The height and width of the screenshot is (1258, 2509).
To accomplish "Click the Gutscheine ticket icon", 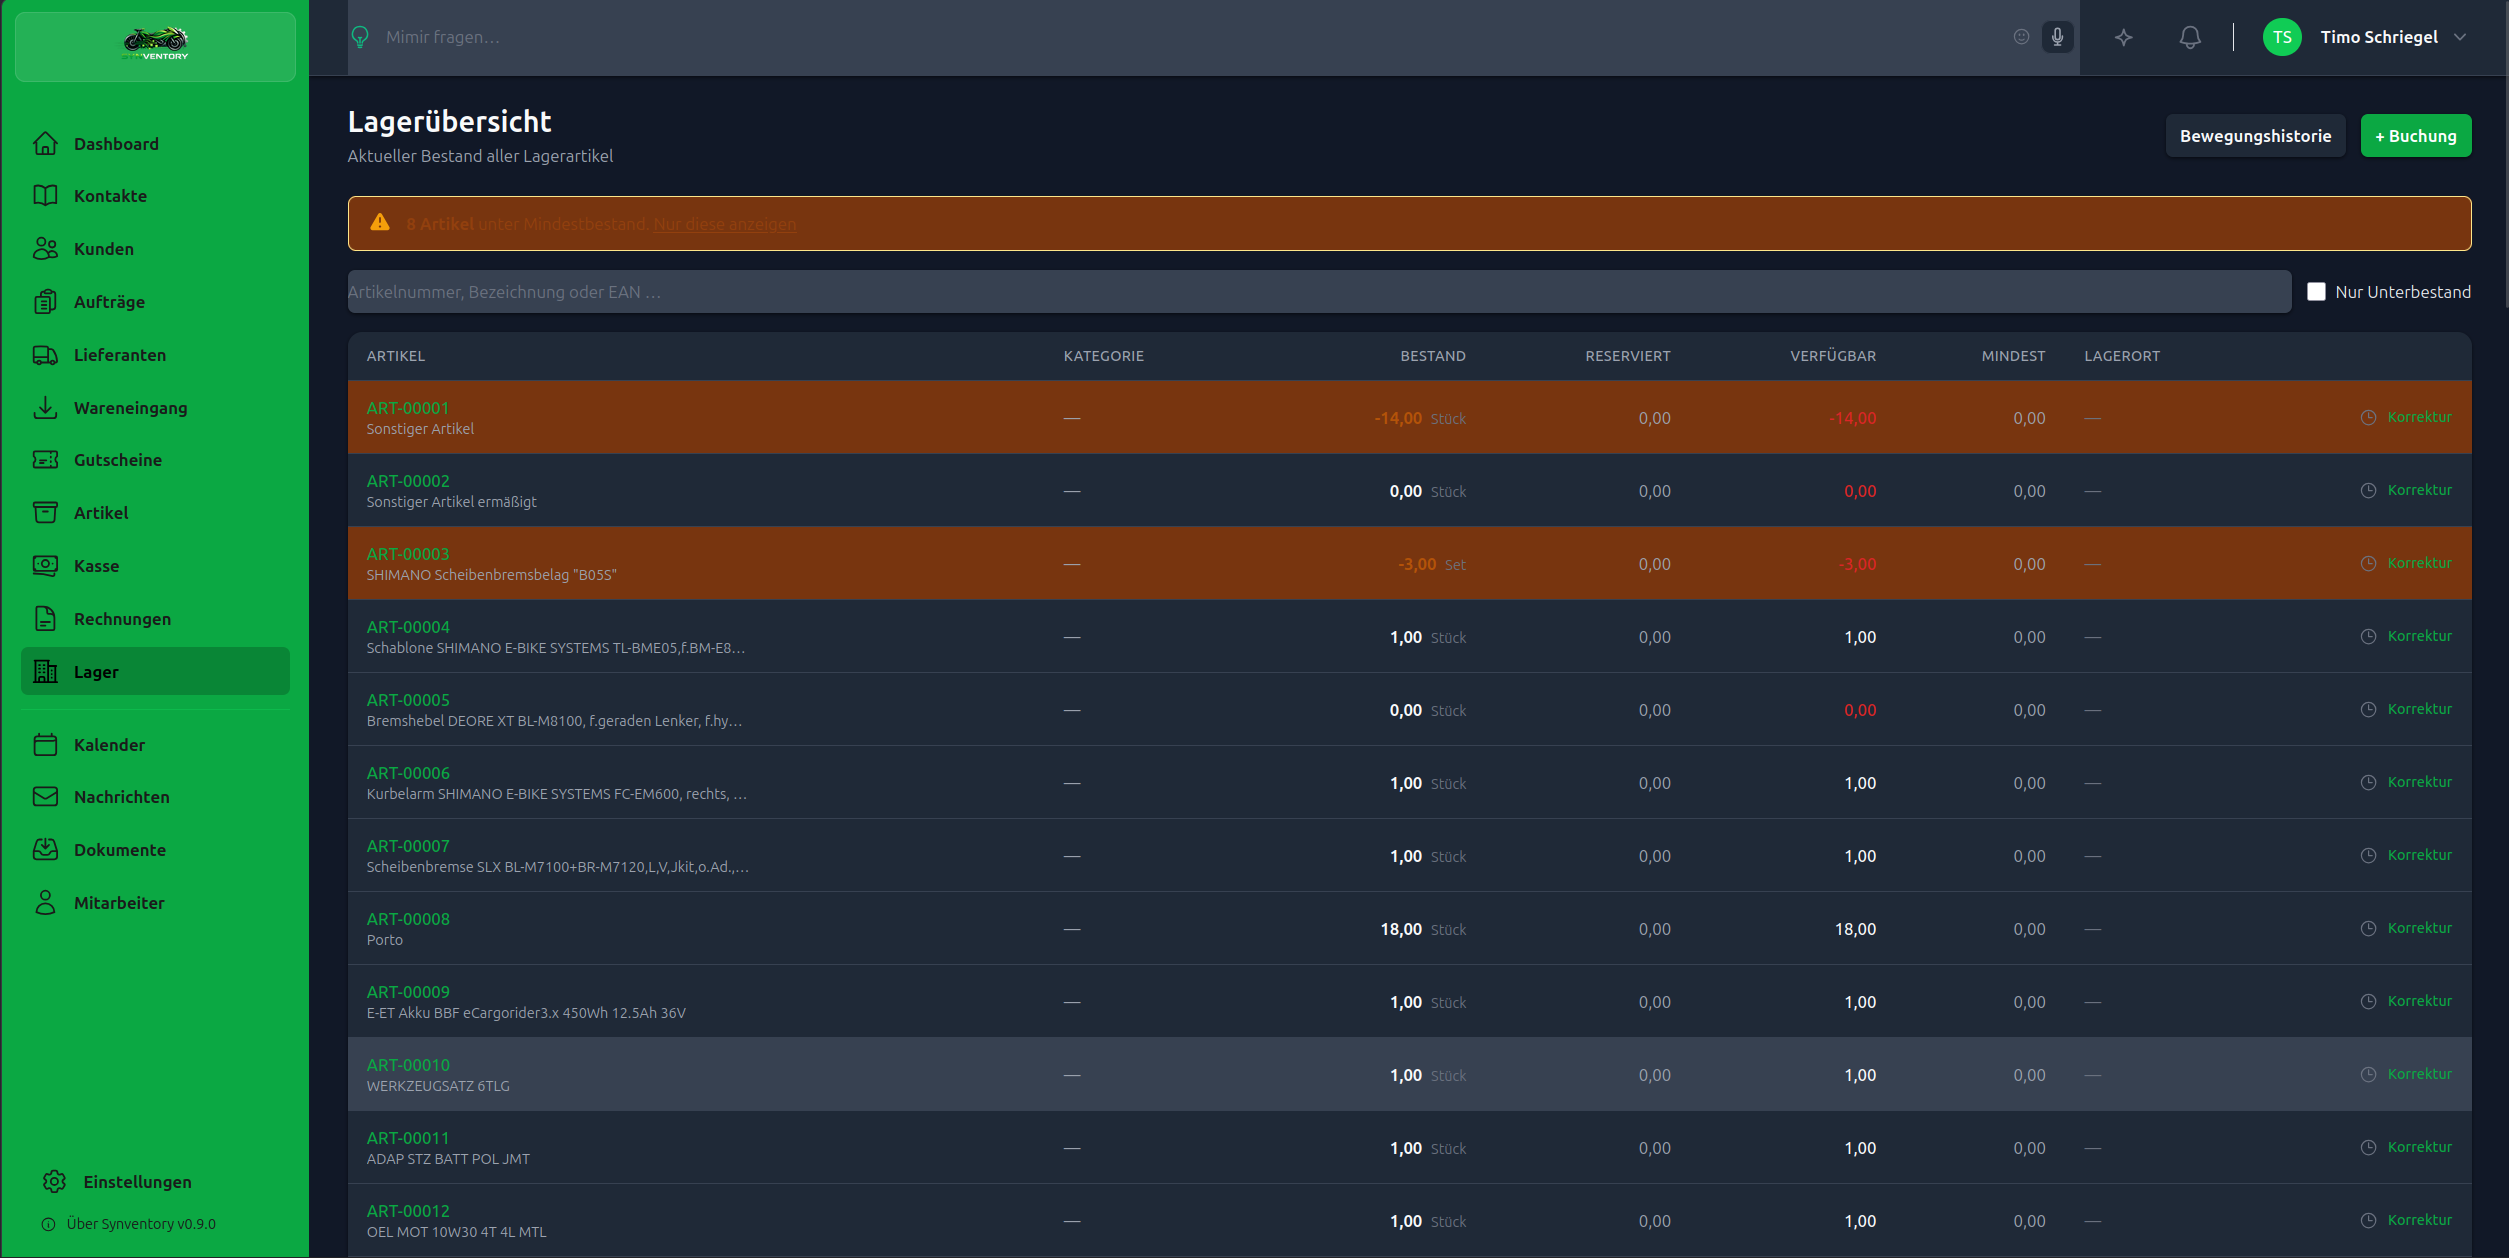I will pos(45,459).
